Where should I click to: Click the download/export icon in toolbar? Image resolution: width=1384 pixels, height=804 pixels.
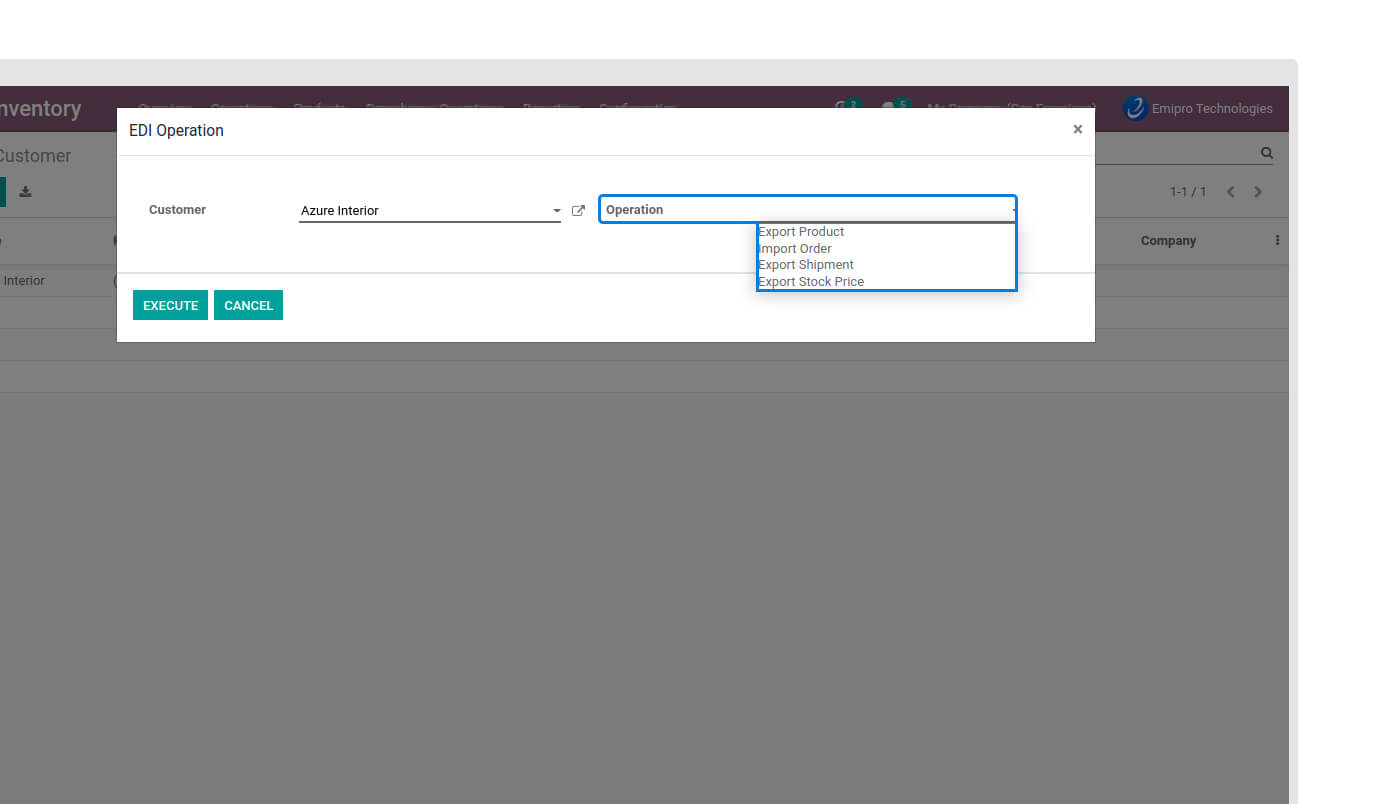(26, 192)
